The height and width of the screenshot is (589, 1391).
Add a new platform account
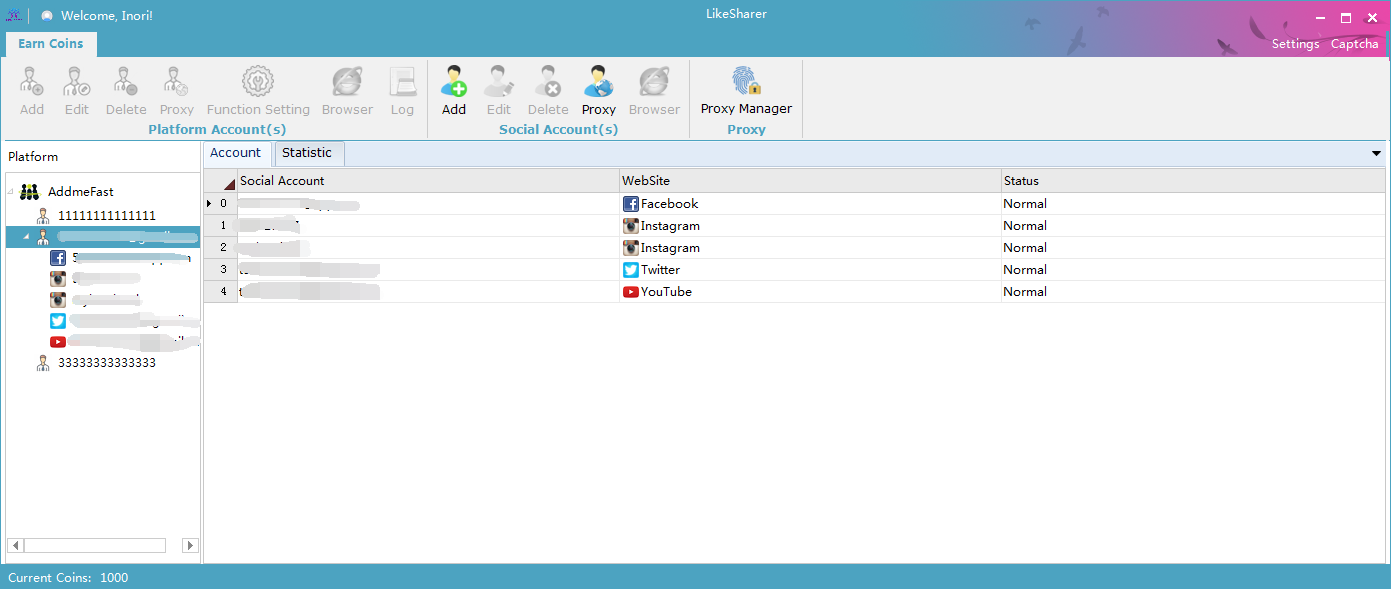tap(32, 91)
